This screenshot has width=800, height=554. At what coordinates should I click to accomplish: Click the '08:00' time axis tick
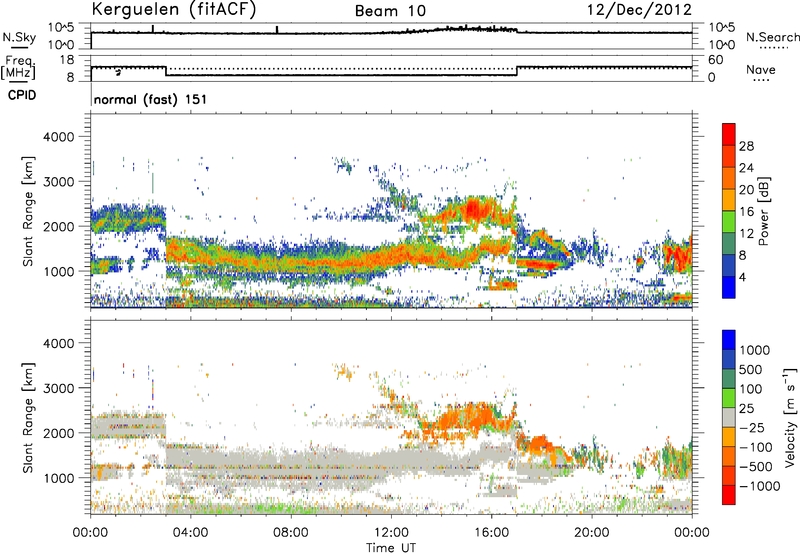[290, 533]
